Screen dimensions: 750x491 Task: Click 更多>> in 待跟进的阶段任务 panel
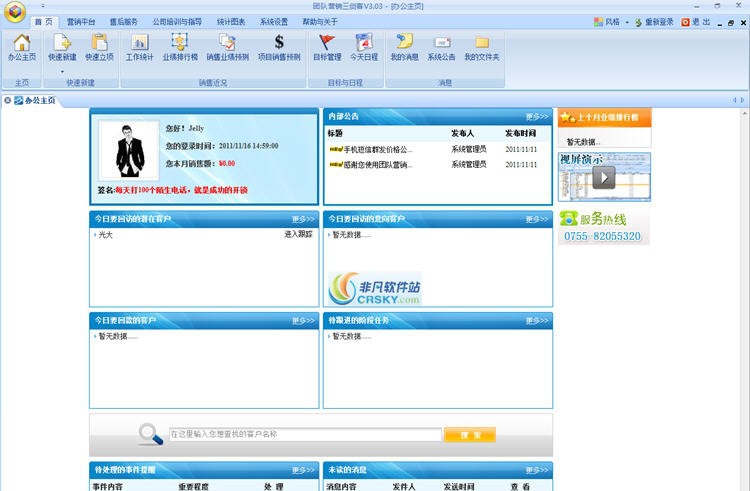pos(537,321)
